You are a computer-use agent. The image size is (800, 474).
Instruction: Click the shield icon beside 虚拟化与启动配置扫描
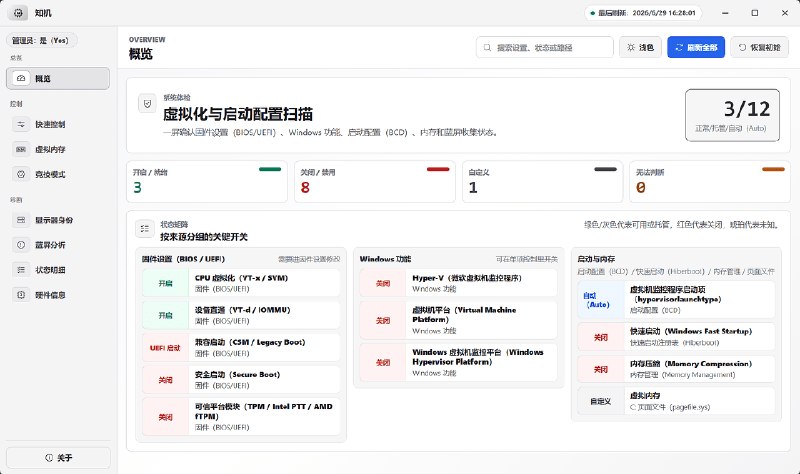point(147,104)
